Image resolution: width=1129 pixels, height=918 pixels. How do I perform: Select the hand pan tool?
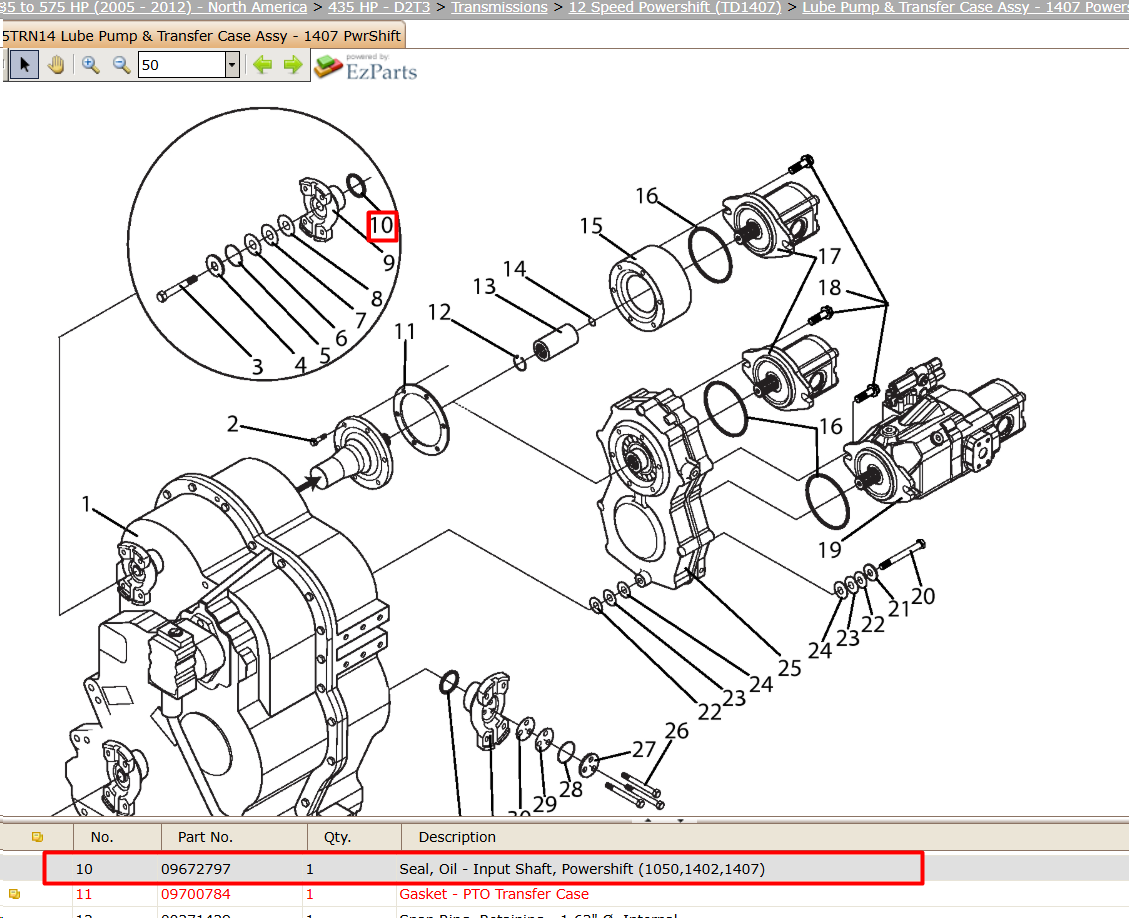[56, 65]
